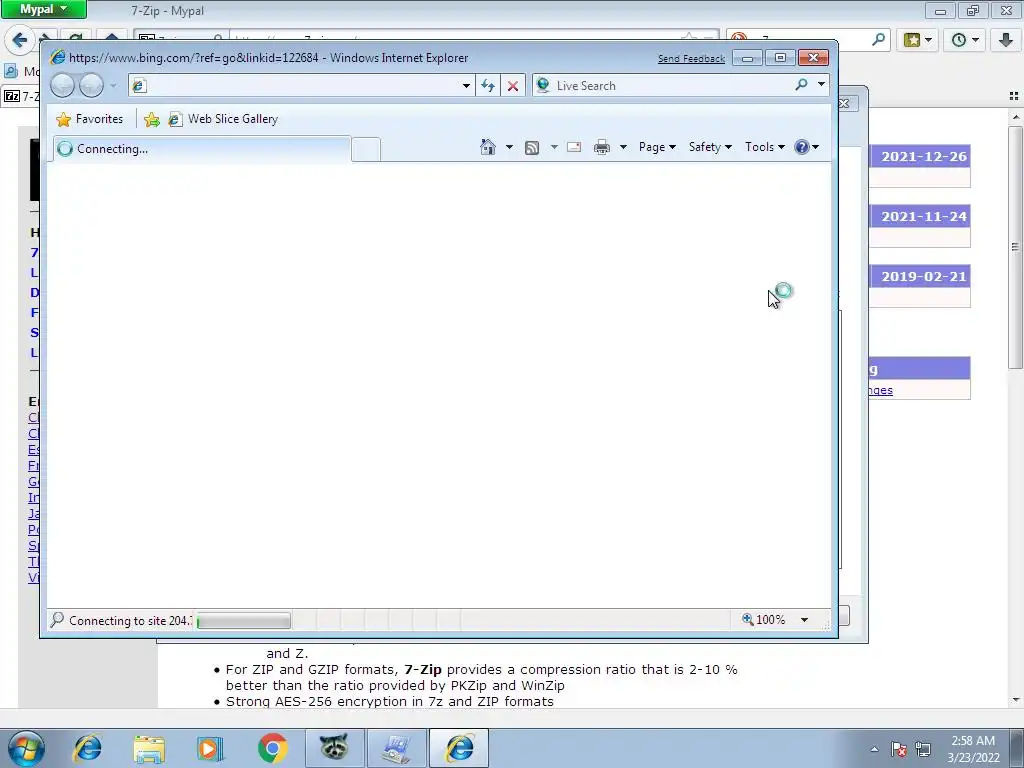Image resolution: width=1024 pixels, height=768 pixels.
Task: Click the active Internet Explorer taskbar button
Action: 459,748
